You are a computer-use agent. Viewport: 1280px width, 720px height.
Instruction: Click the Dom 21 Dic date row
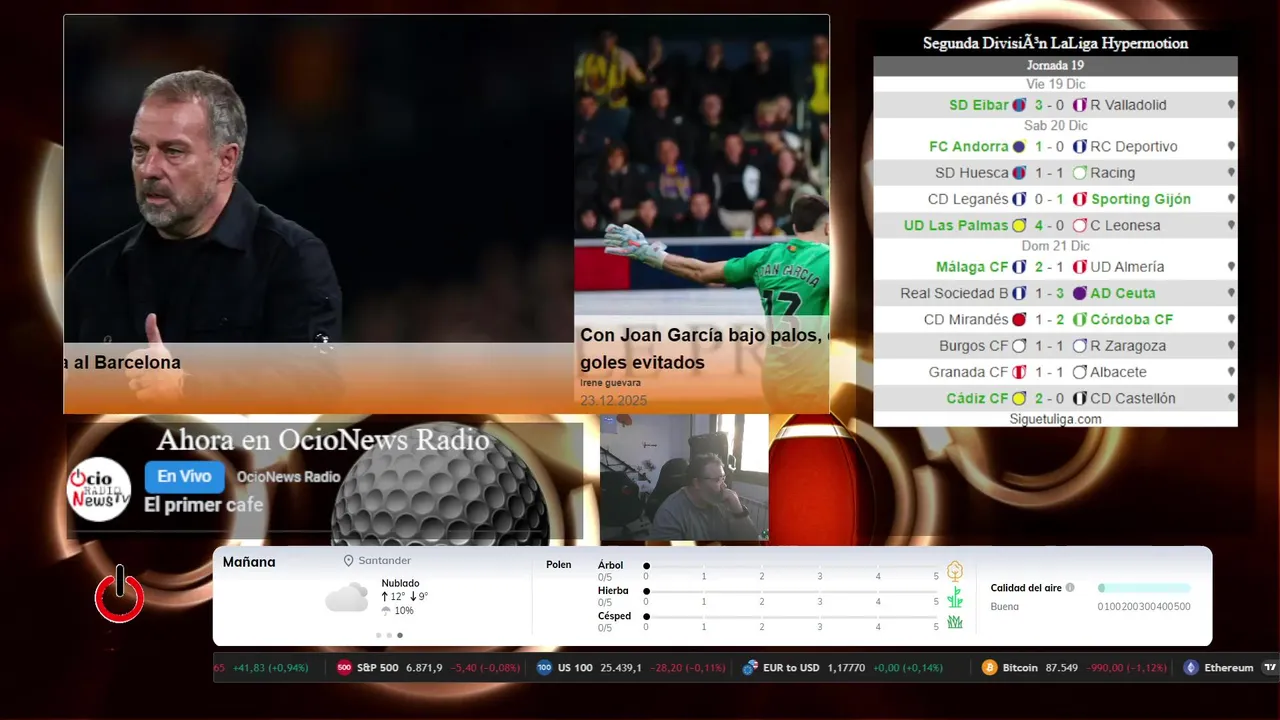point(1055,246)
